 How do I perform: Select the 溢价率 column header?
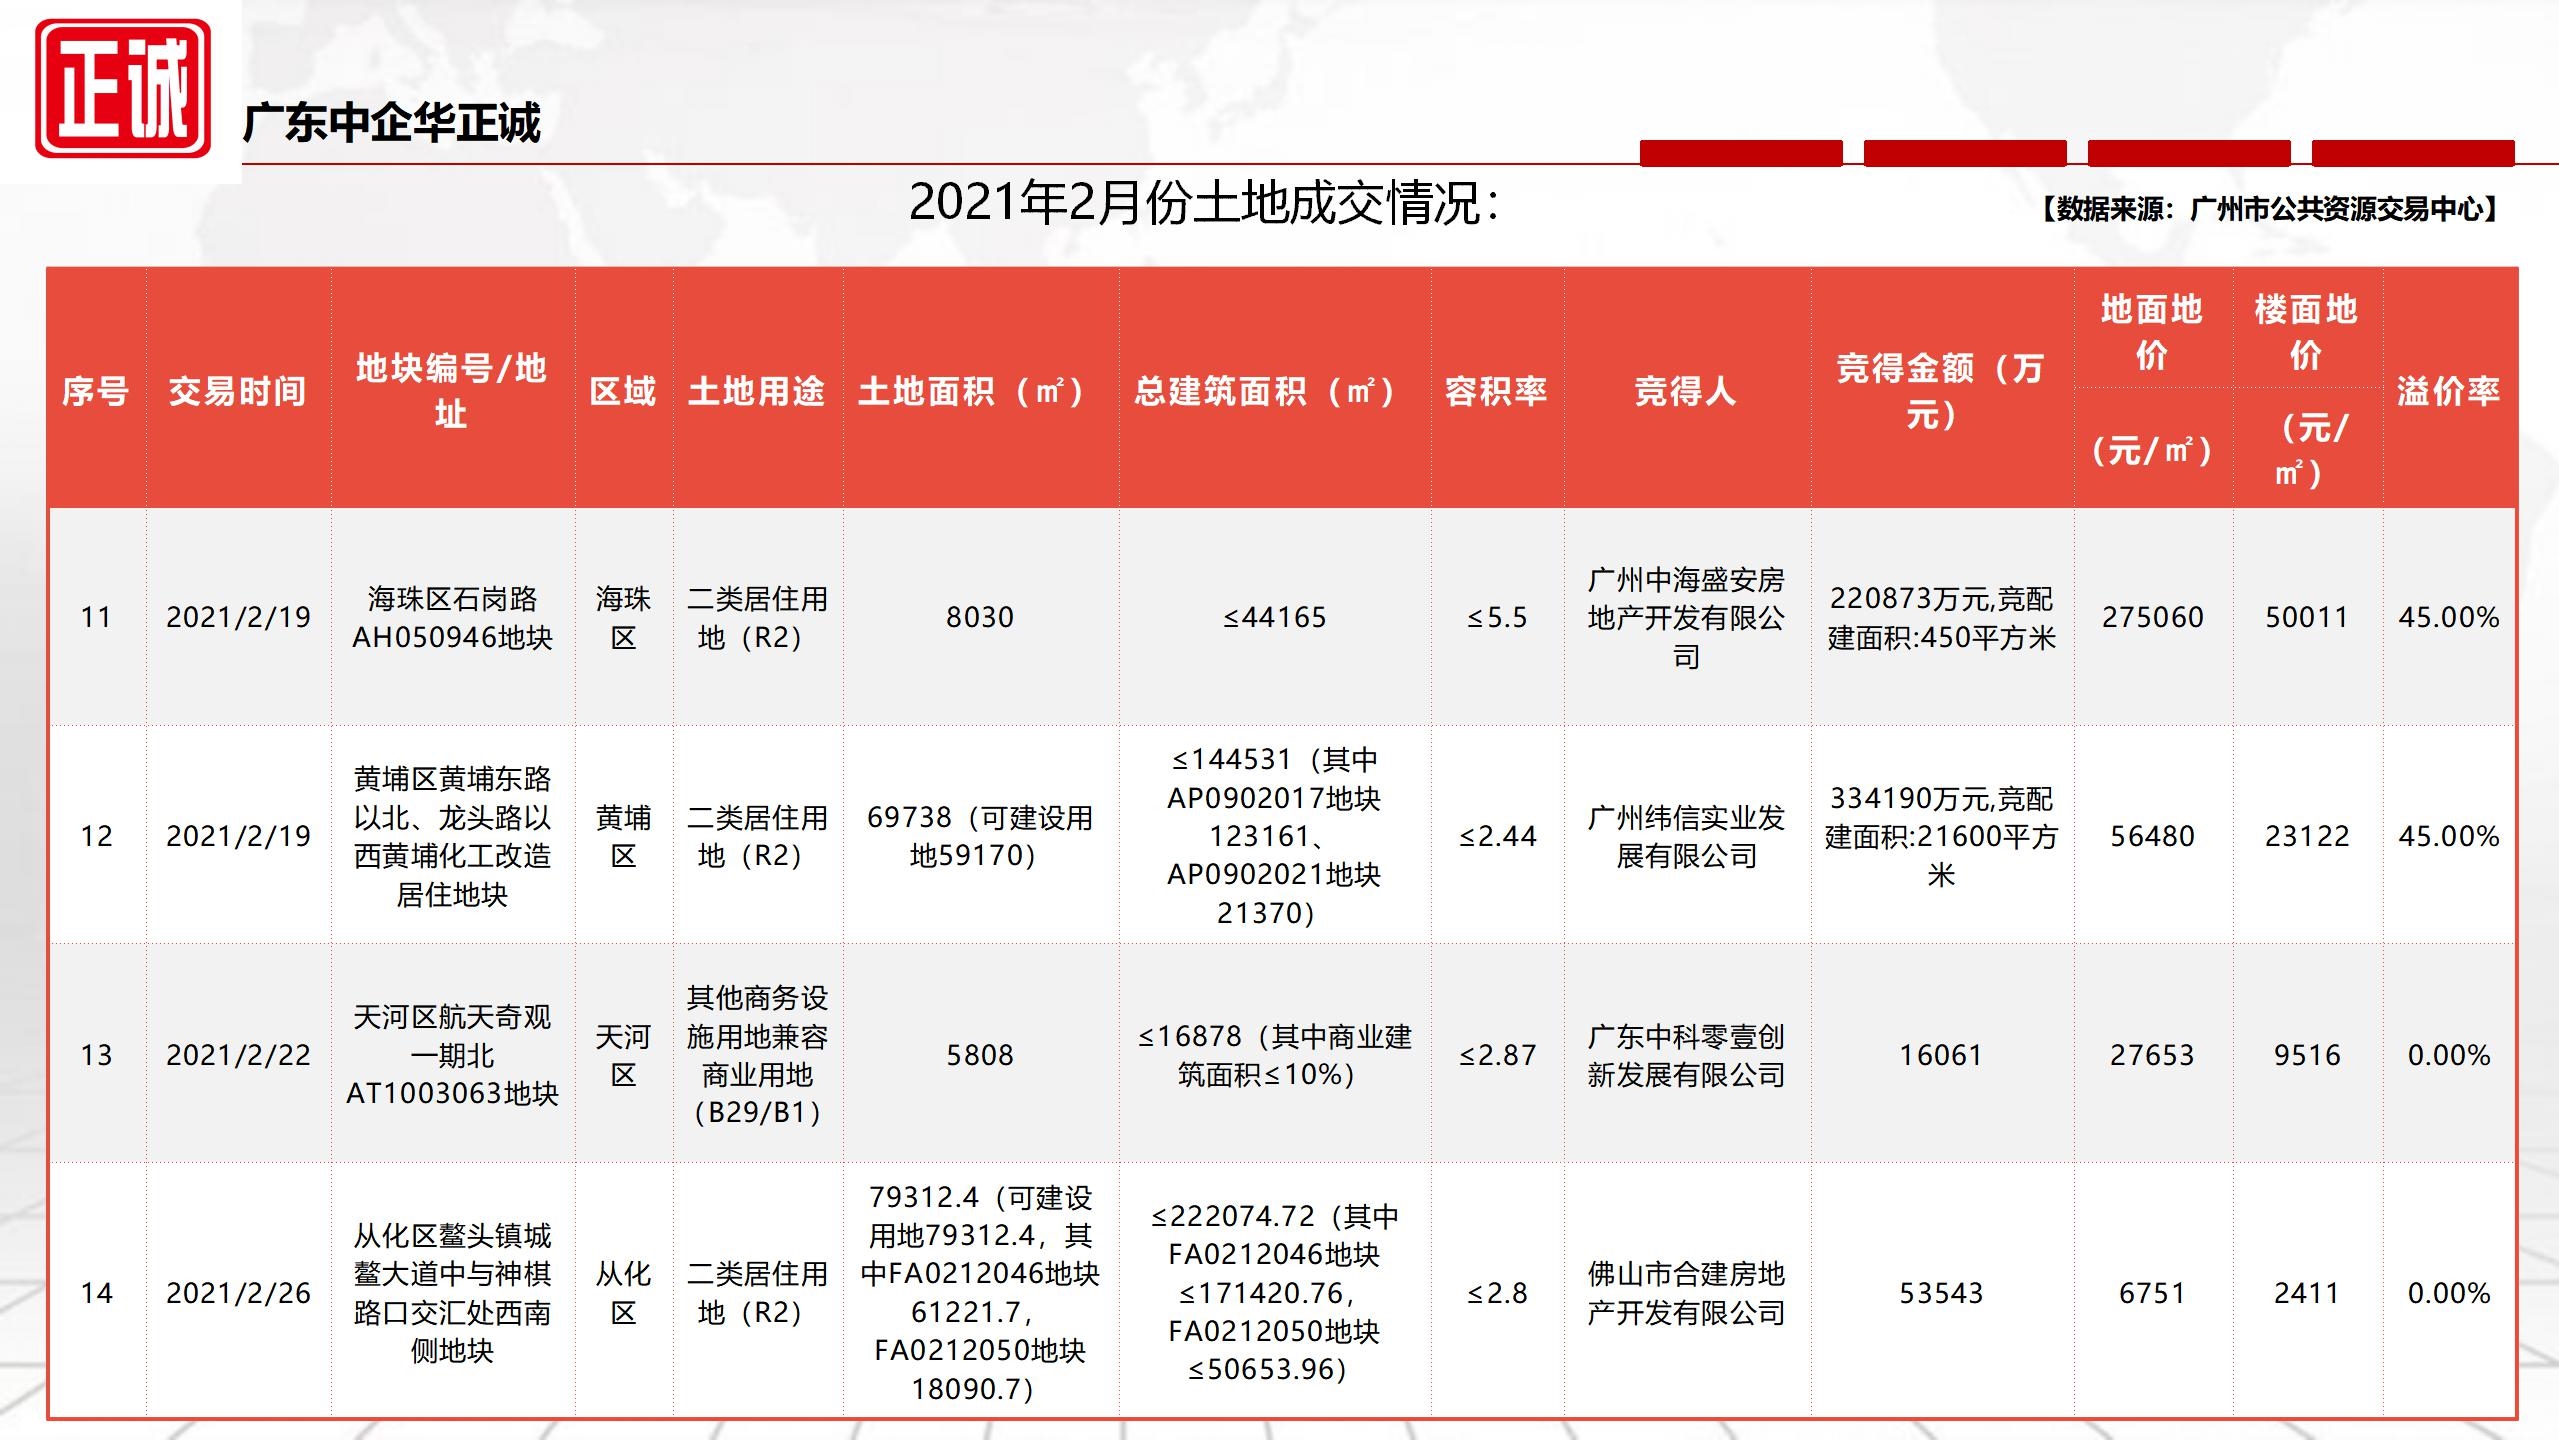(x=2449, y=391)
